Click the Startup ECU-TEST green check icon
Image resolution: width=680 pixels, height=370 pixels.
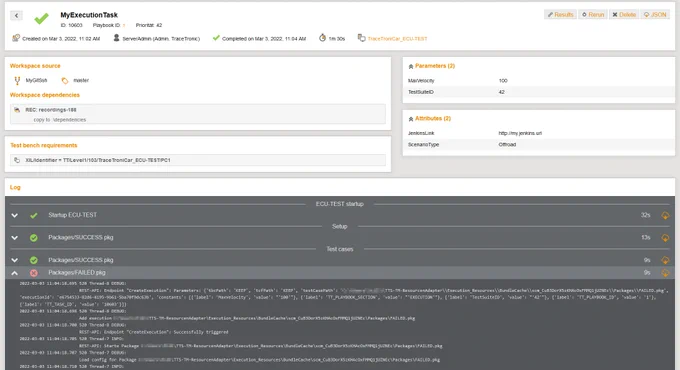[x=33, y=215]
